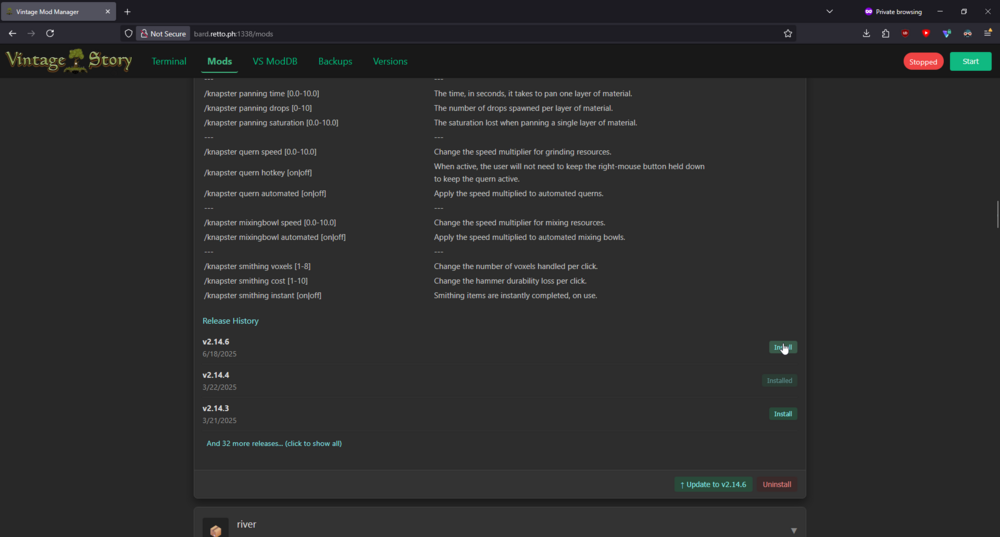This screenshot has width=1000, height=537.
Task: Show all 32 more releases
Action: coord(274,443)
